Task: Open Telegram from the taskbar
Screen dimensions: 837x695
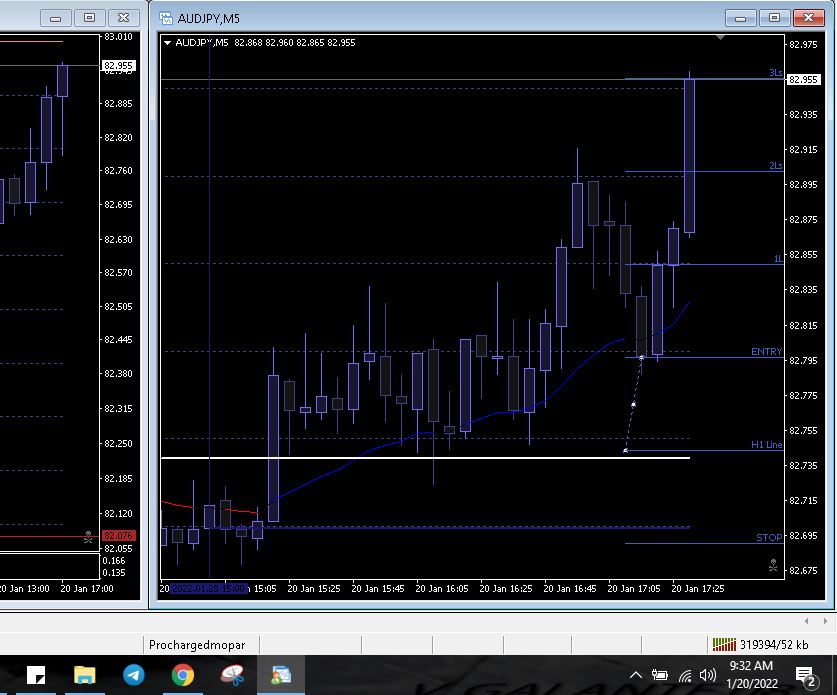Action: (x=133, y=675)
